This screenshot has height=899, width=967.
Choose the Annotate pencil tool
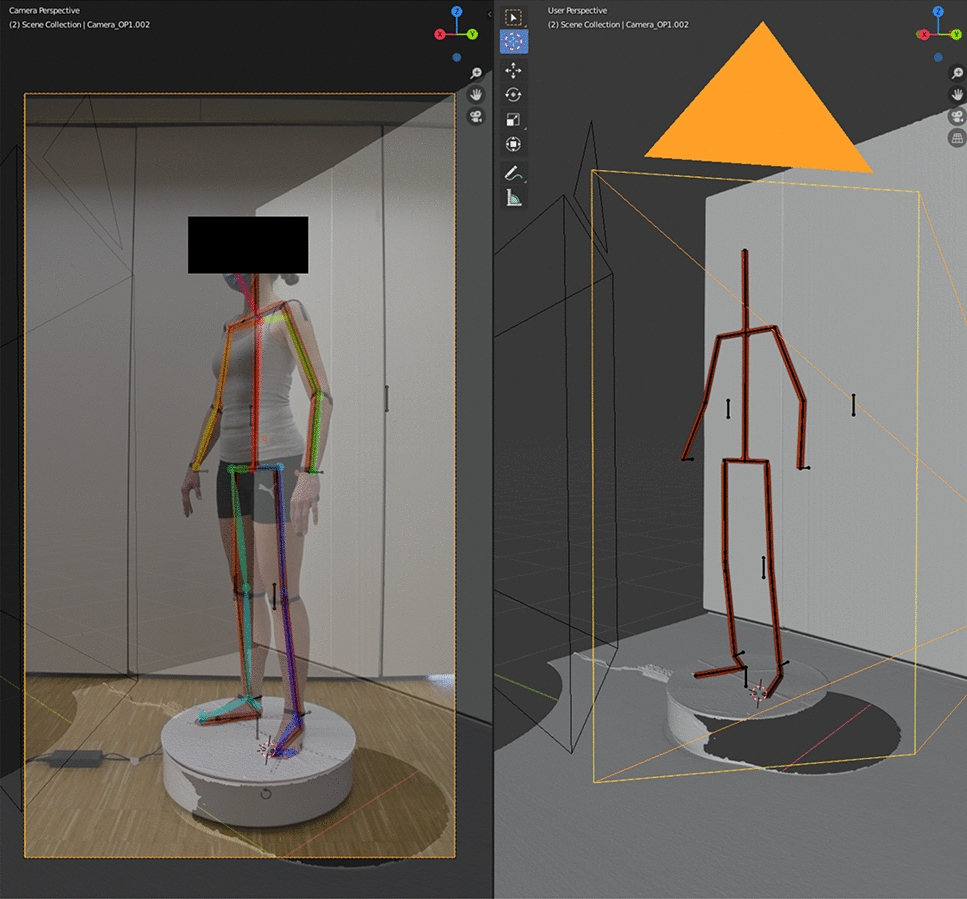tap(513, 173)
